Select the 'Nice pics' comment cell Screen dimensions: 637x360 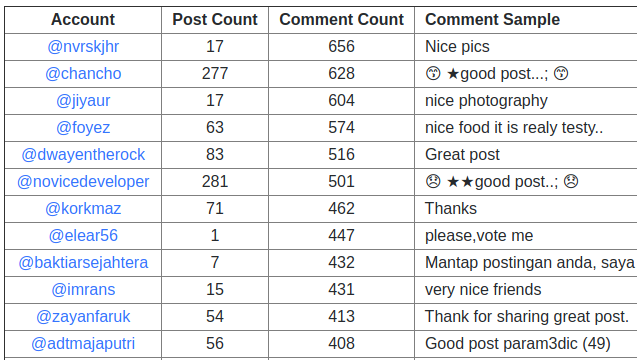(x=526, y=47)
